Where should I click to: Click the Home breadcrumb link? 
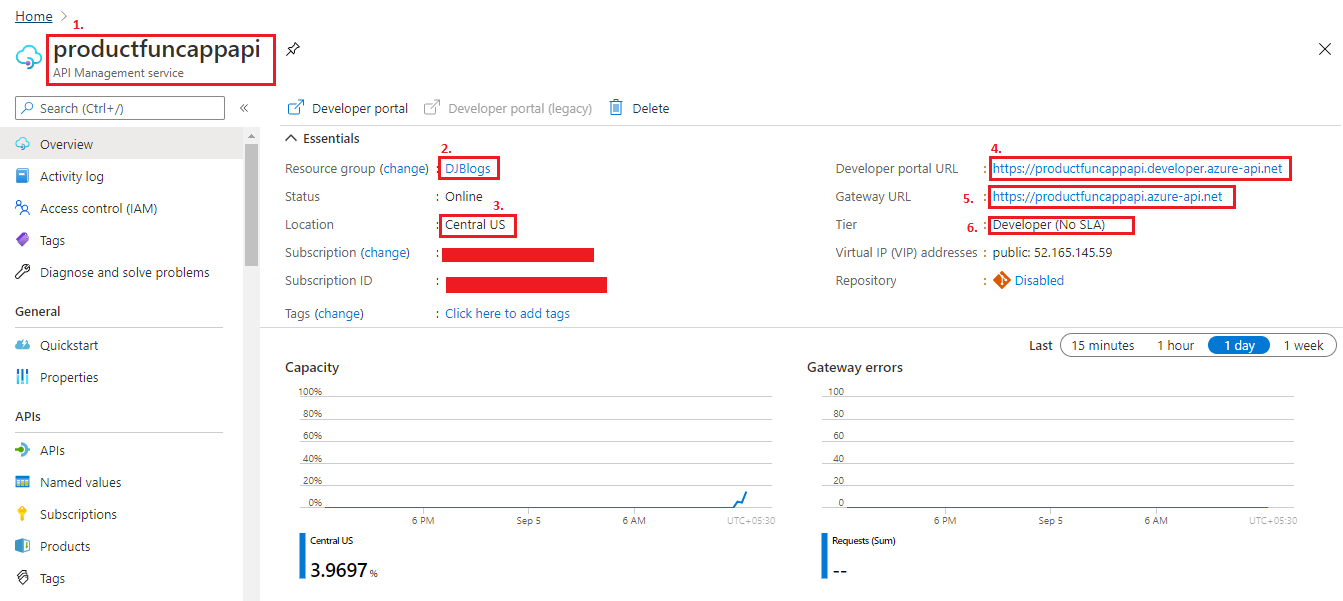(34, 16)
